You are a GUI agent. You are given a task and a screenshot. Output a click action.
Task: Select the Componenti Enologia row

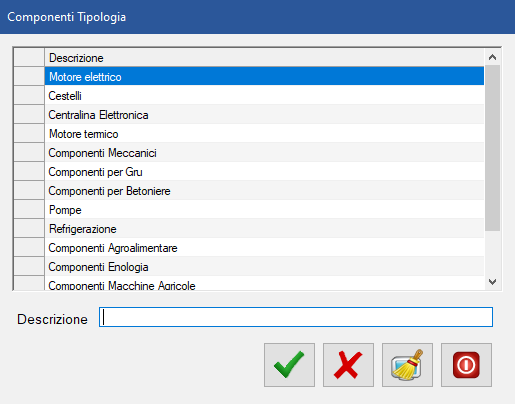(264, 266)
